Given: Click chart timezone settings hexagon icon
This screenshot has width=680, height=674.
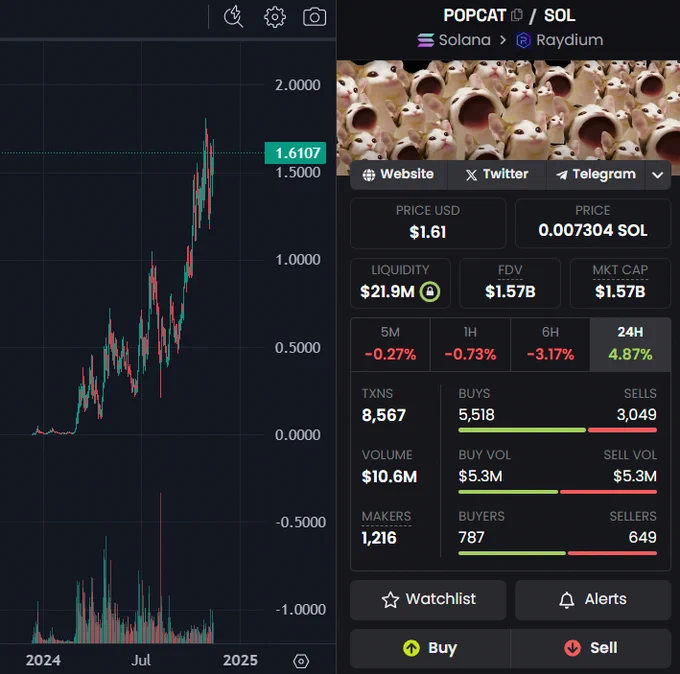Looking at the screenshot, I should (301, 661).
